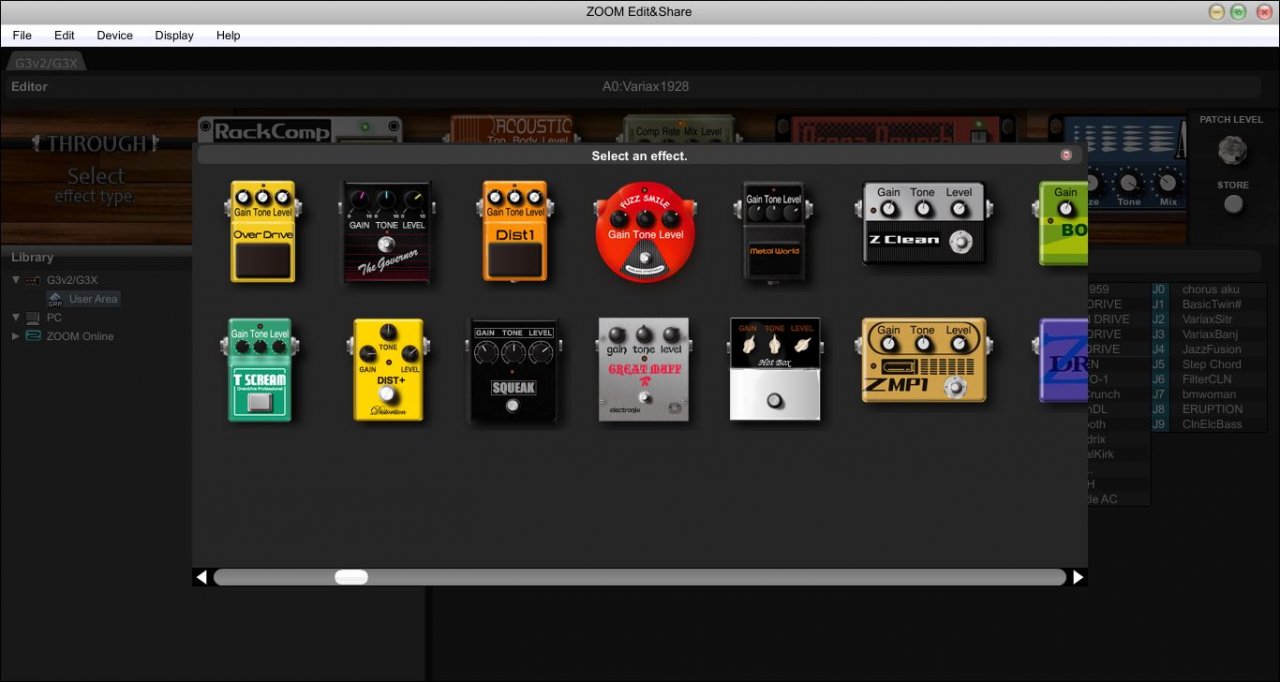Select patch J9 ClnElcBass
The height and width of the screenshot is (682, 1280).
(x=1209, y=424)
